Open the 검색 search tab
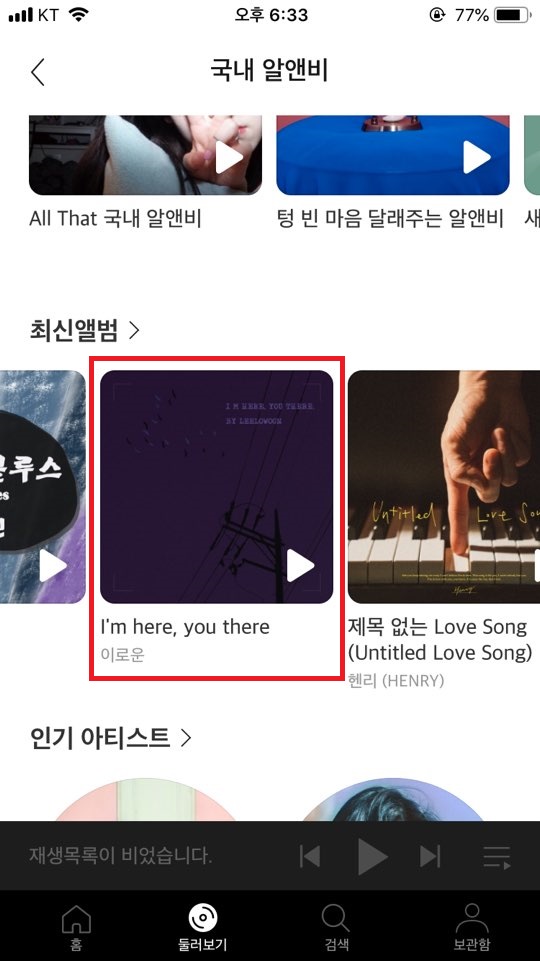The height and width of the screenshot is (961, 540). coord(335,926)
